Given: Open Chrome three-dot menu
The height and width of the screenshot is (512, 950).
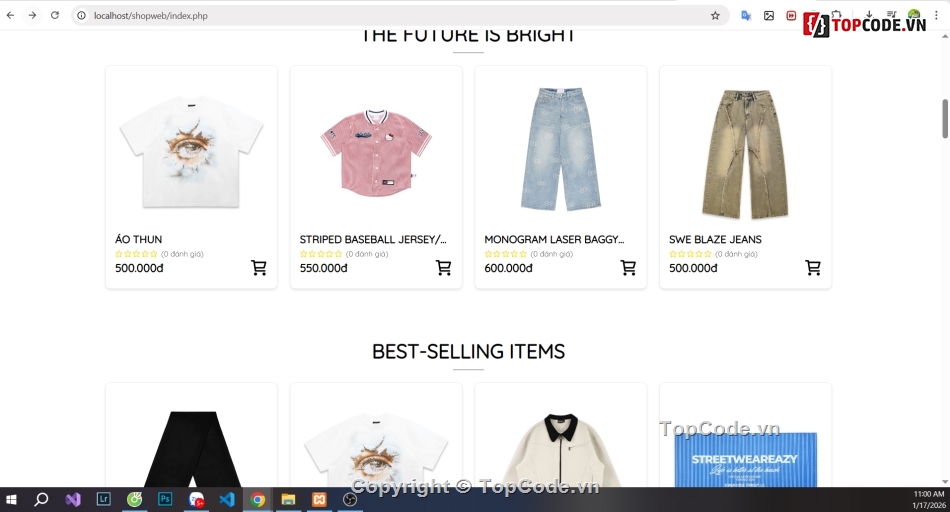Looking at the screenshot, I should coord(937,16).
